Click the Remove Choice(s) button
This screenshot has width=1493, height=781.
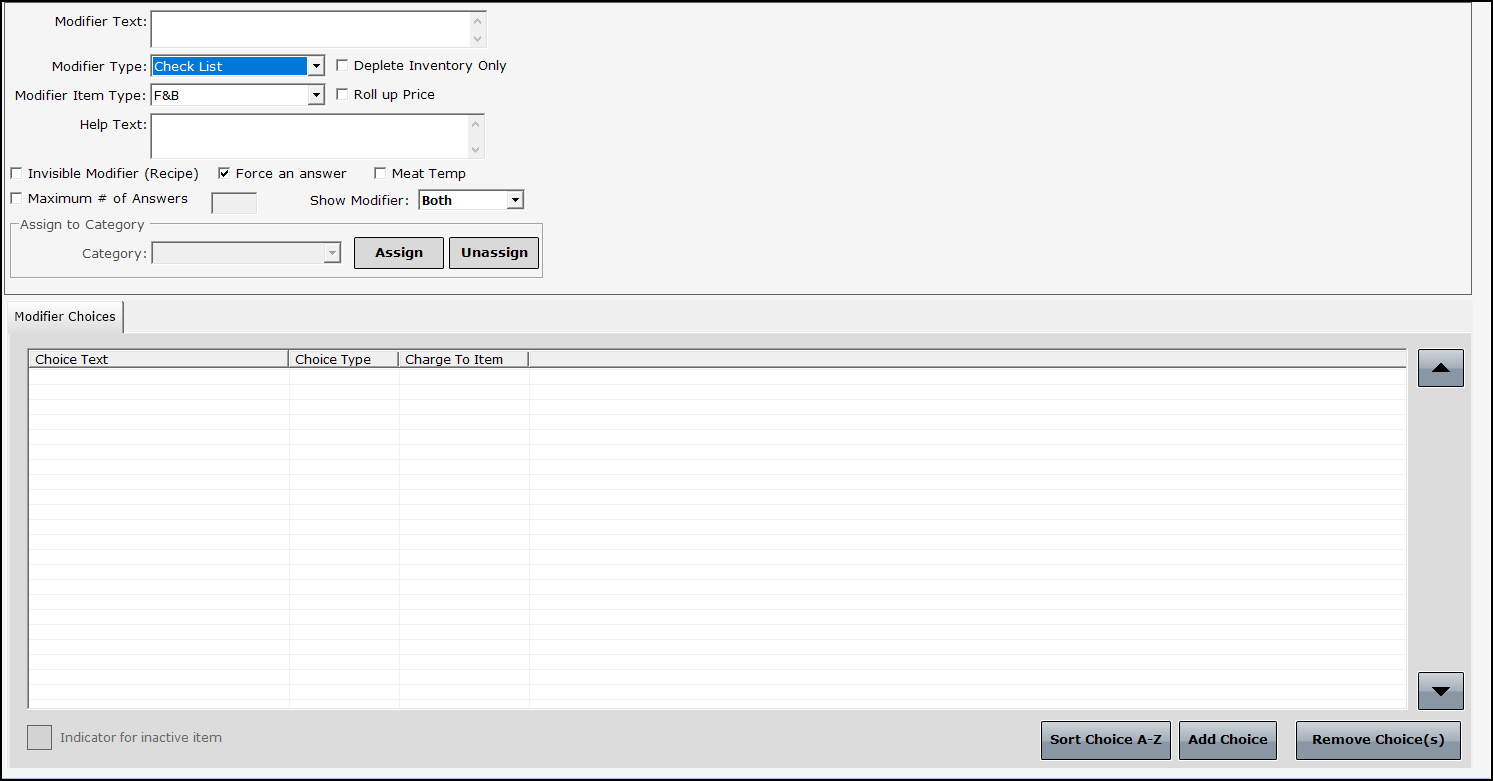point(1377,740)
